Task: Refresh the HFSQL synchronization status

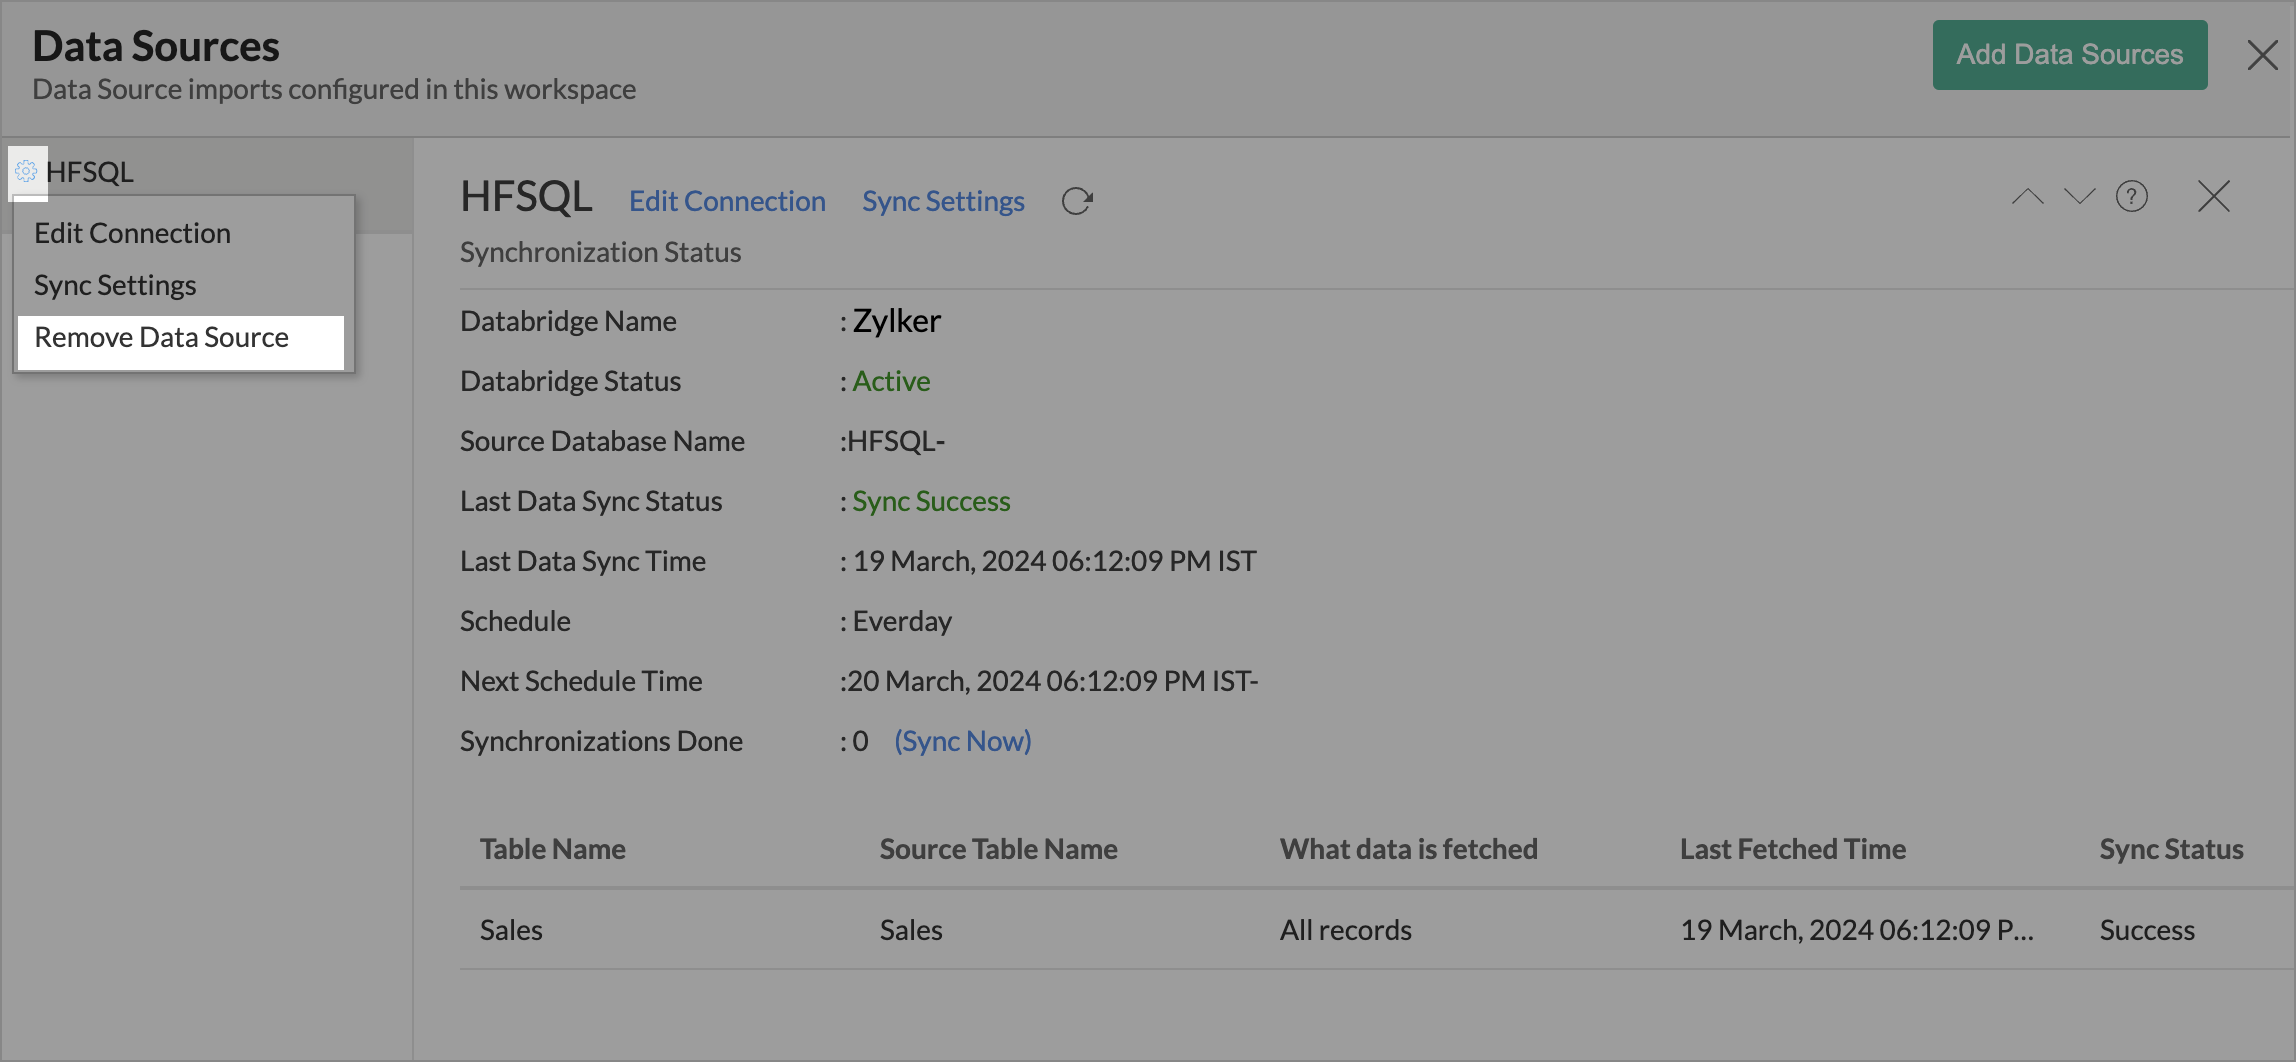Action: [x=1077, y=201]
